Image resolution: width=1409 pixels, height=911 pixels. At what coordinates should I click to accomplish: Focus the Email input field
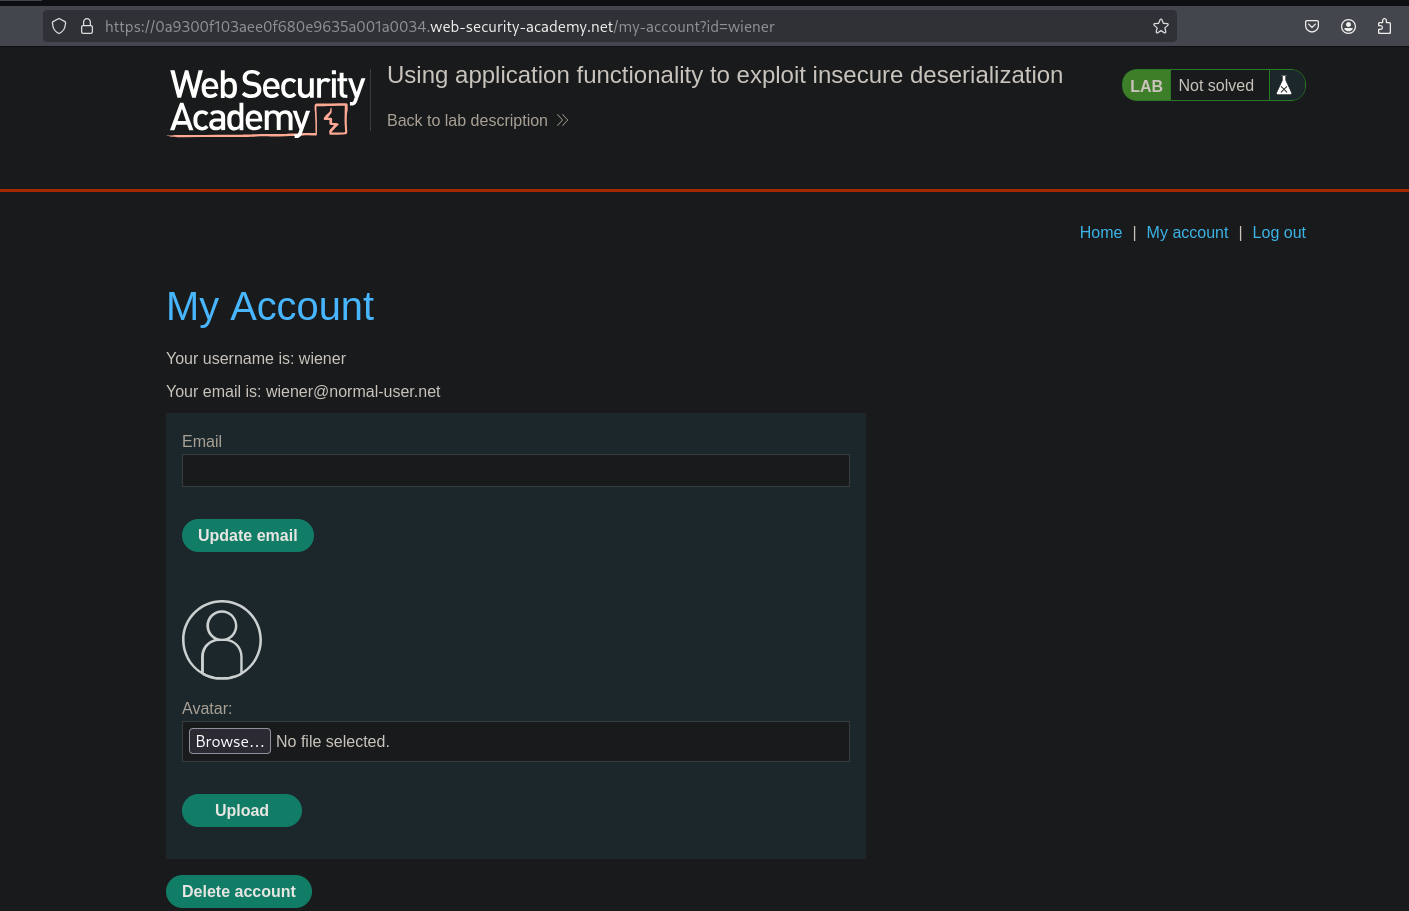click(515, 471)
